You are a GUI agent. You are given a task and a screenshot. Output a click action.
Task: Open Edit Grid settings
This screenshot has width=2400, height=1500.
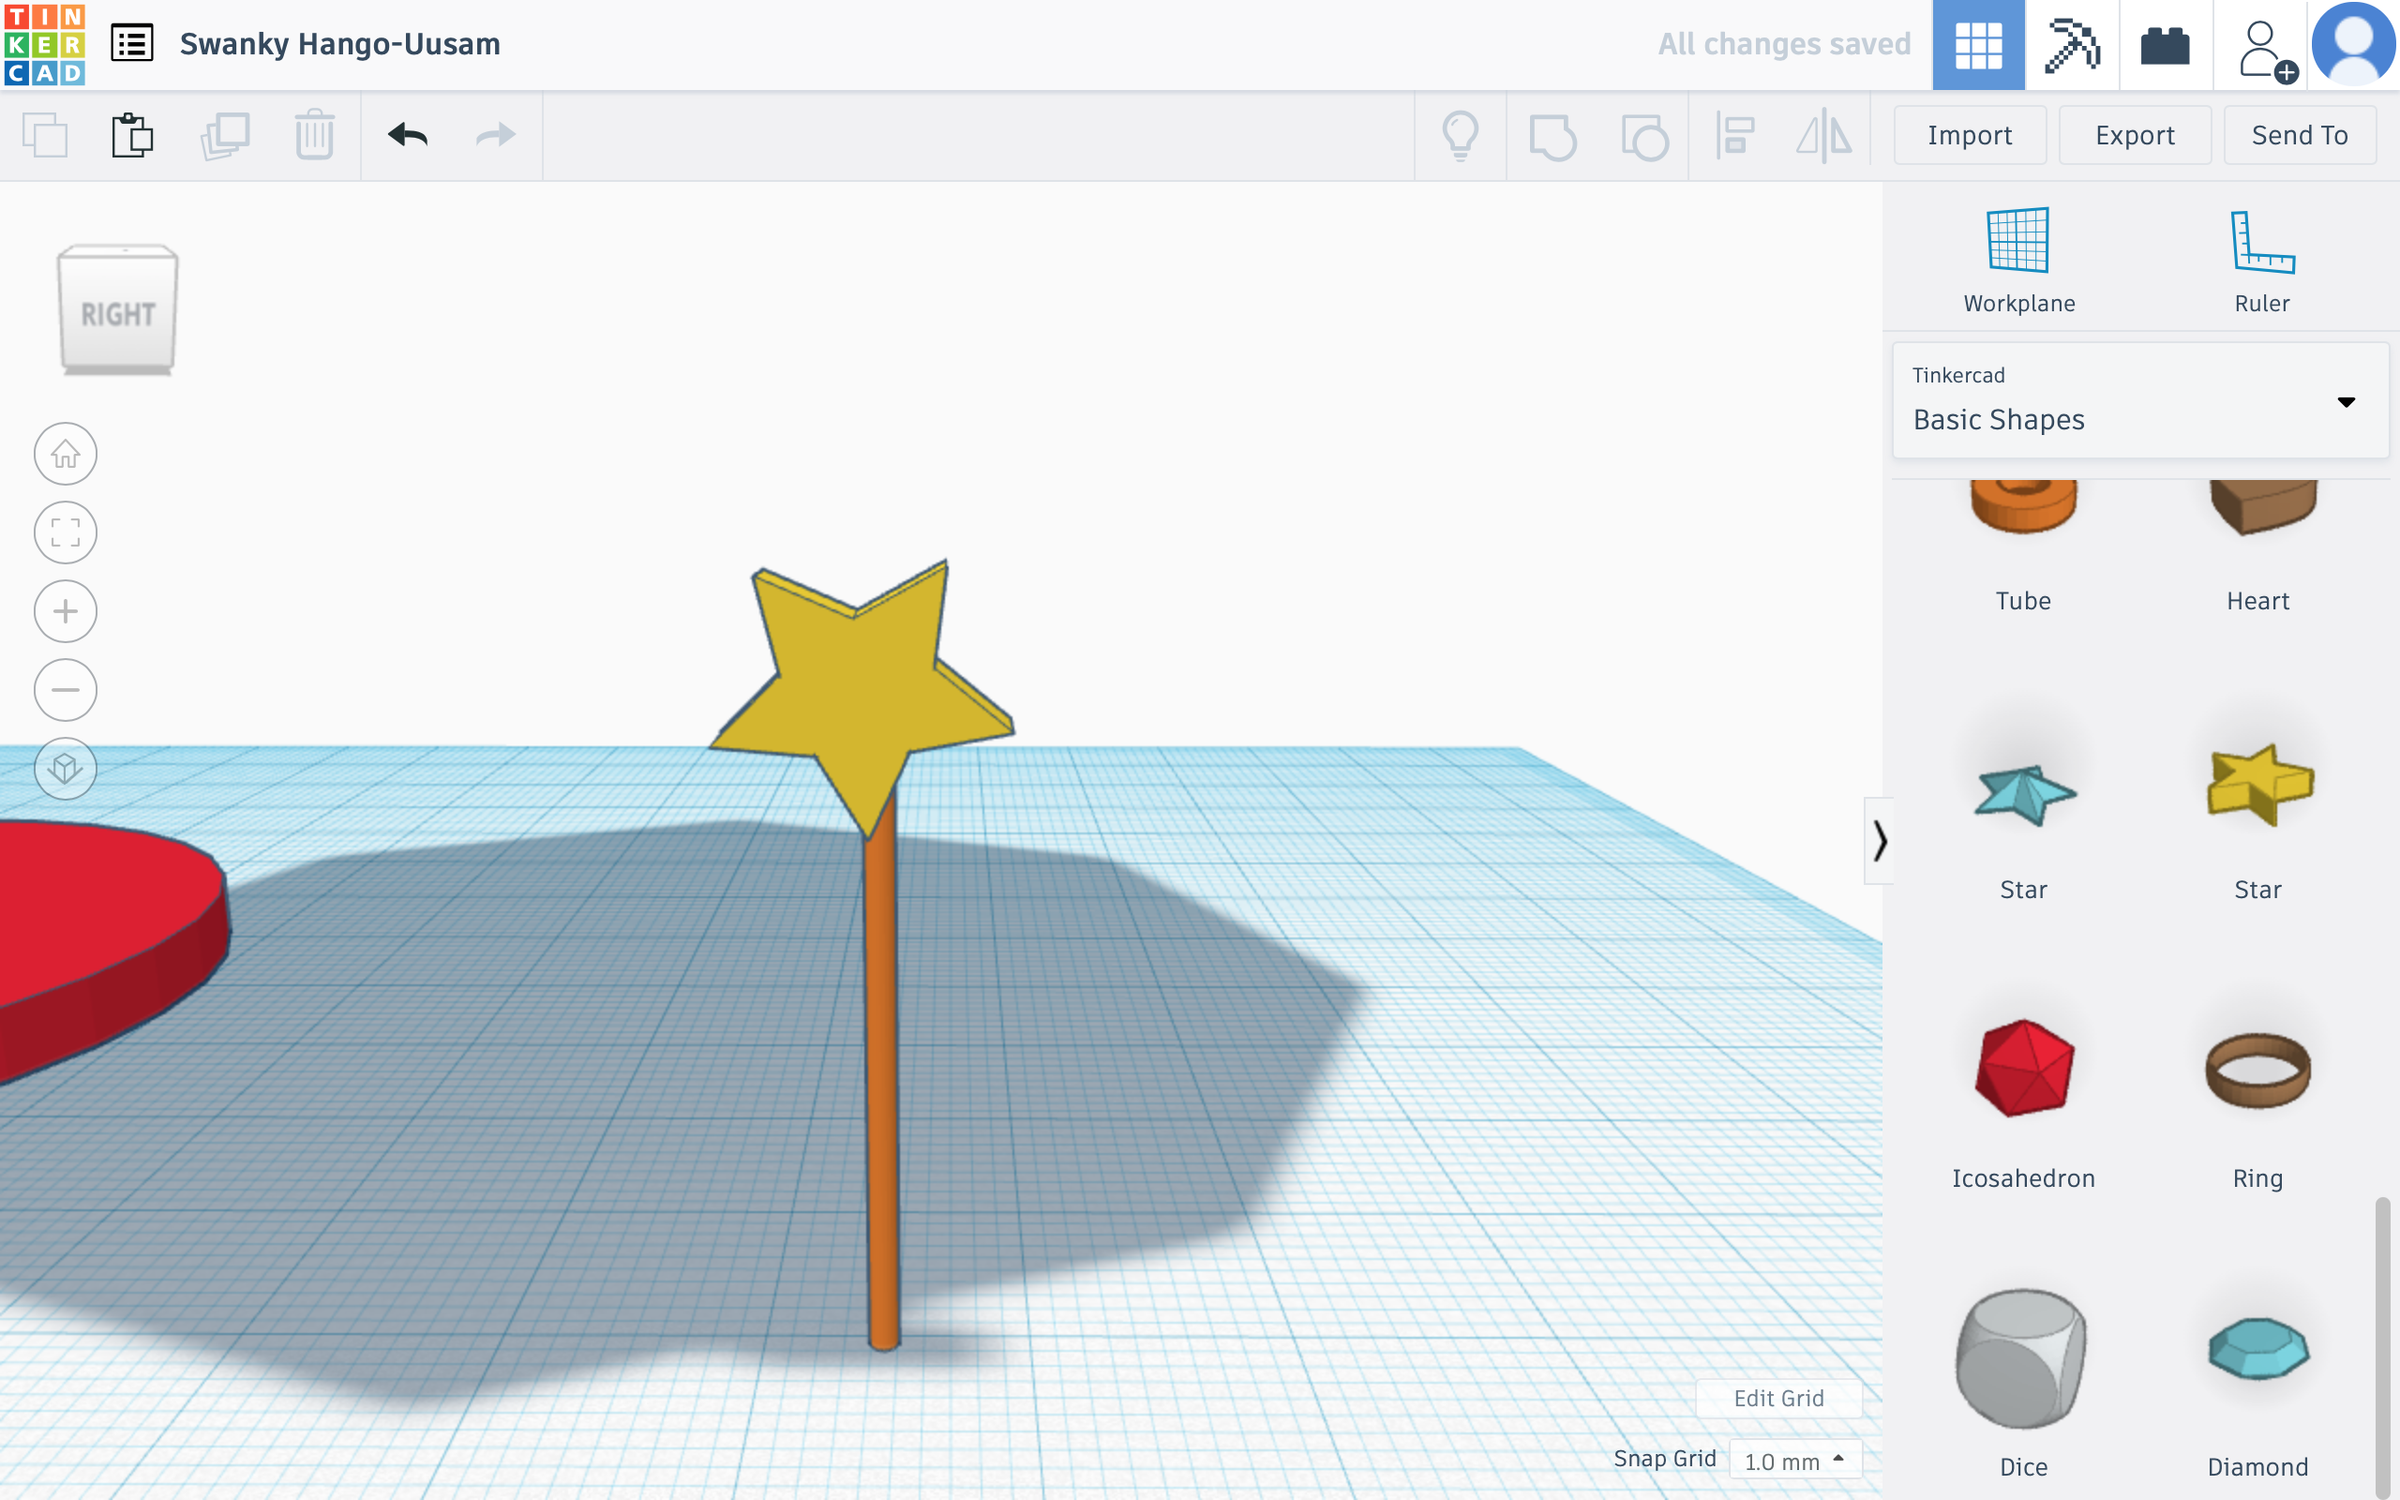click(x=1778, y=1398)
